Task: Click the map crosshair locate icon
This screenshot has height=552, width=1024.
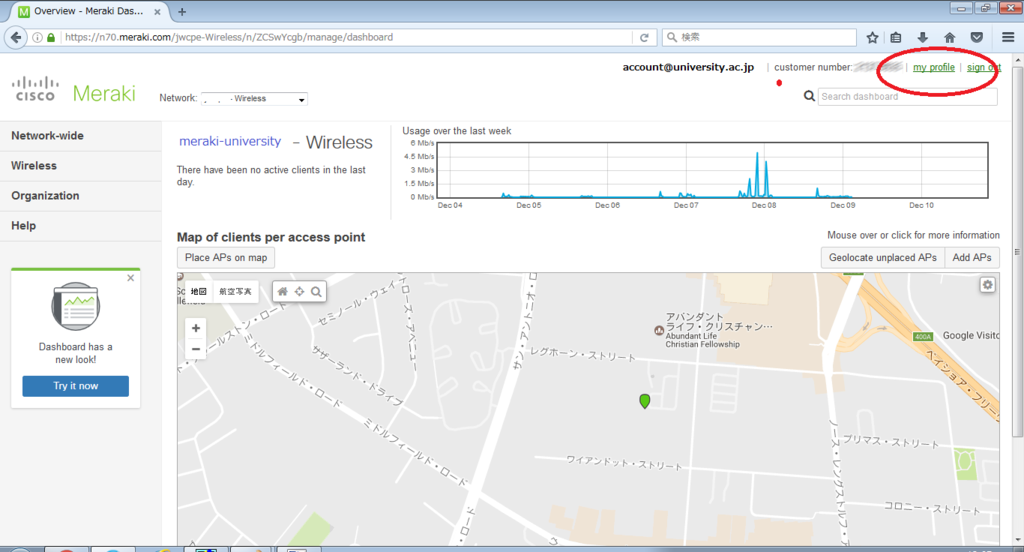Action: pyautogui.click(x=299, y=291)
